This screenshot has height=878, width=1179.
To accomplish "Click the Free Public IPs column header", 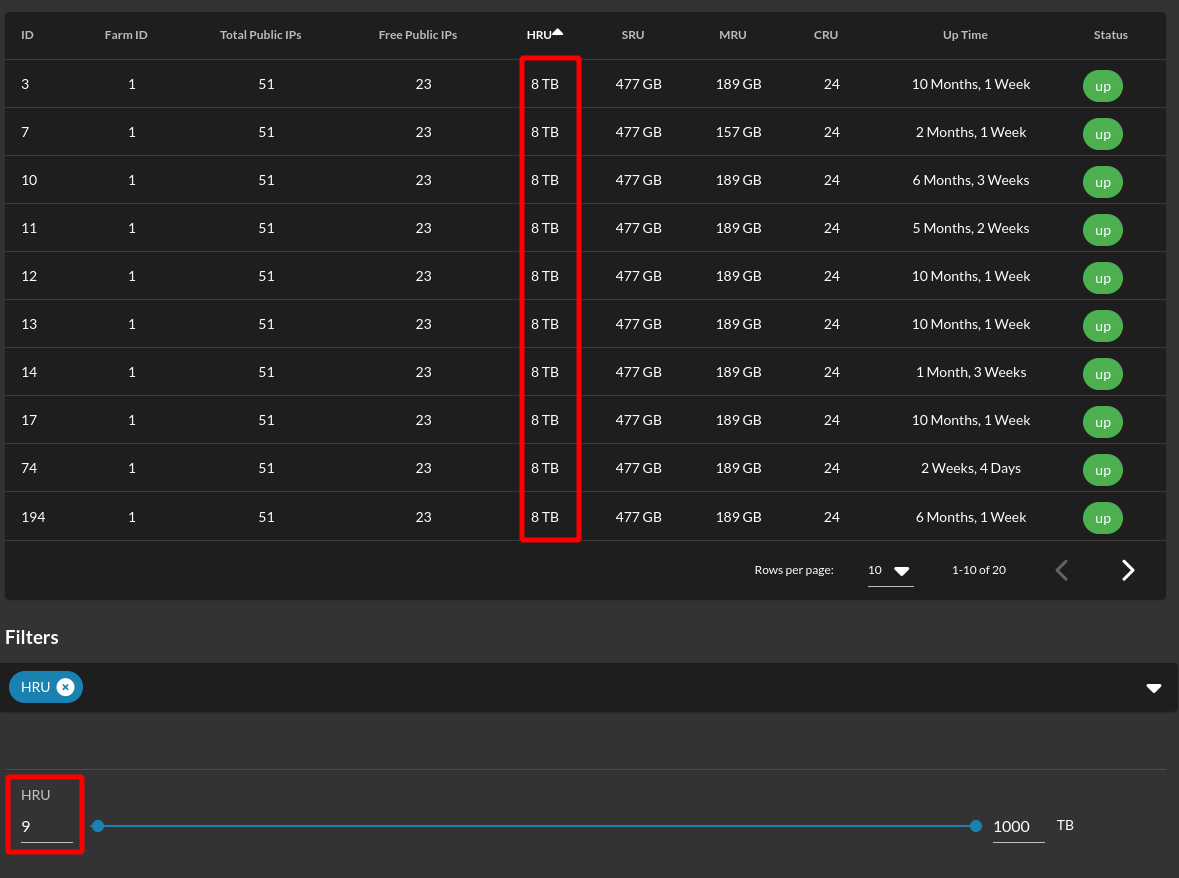I will [417, 34].
